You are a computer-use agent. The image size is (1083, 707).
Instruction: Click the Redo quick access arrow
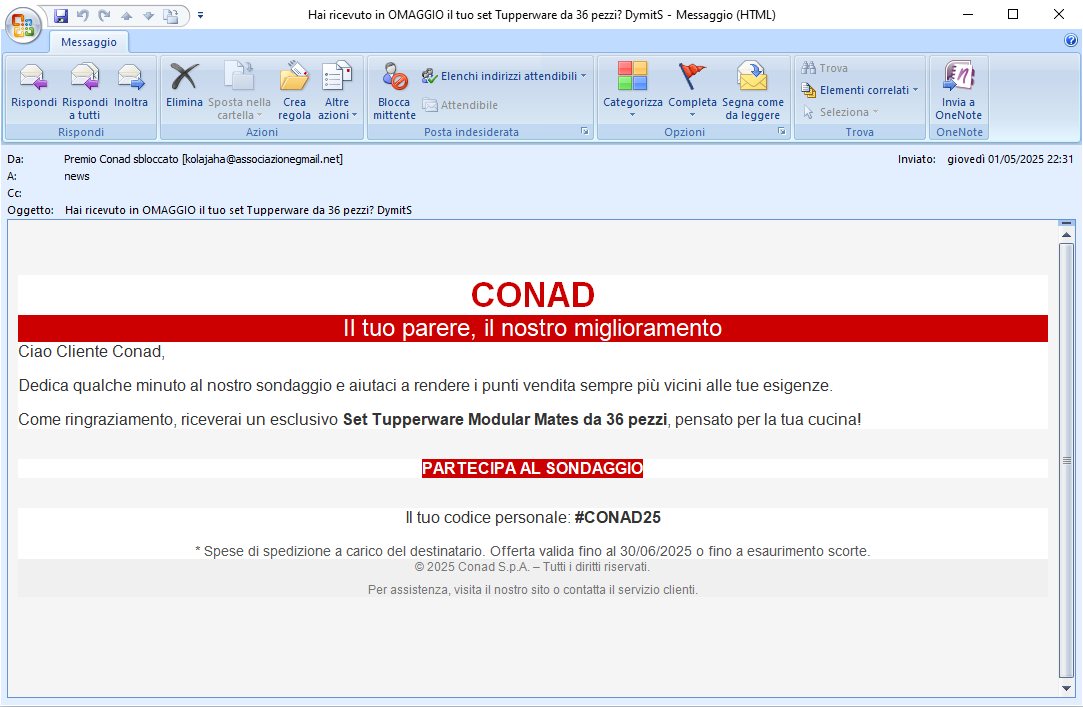point(104,15)
